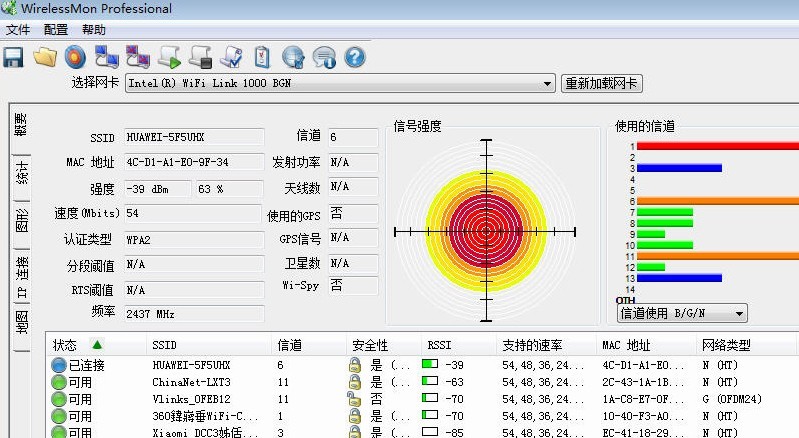The width and height of the screenshot is (799, 438).
Task: Click the blue channel 13 usage bar
Action: (679, 278)
